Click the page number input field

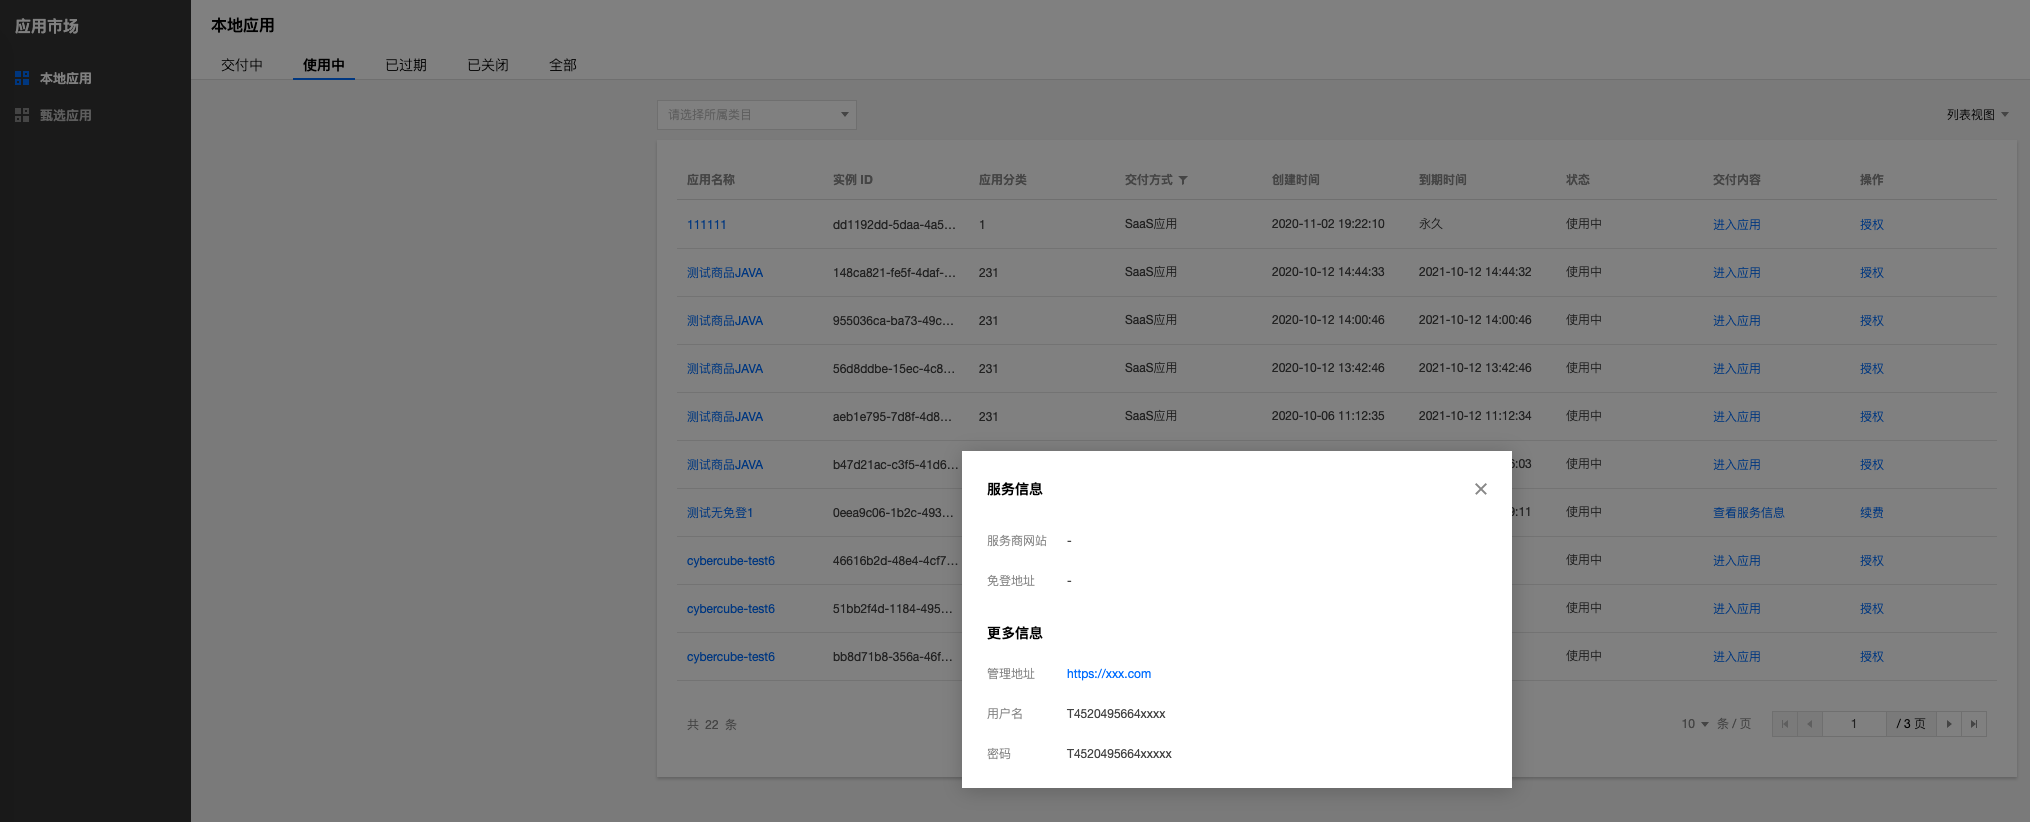(1854, 724)
